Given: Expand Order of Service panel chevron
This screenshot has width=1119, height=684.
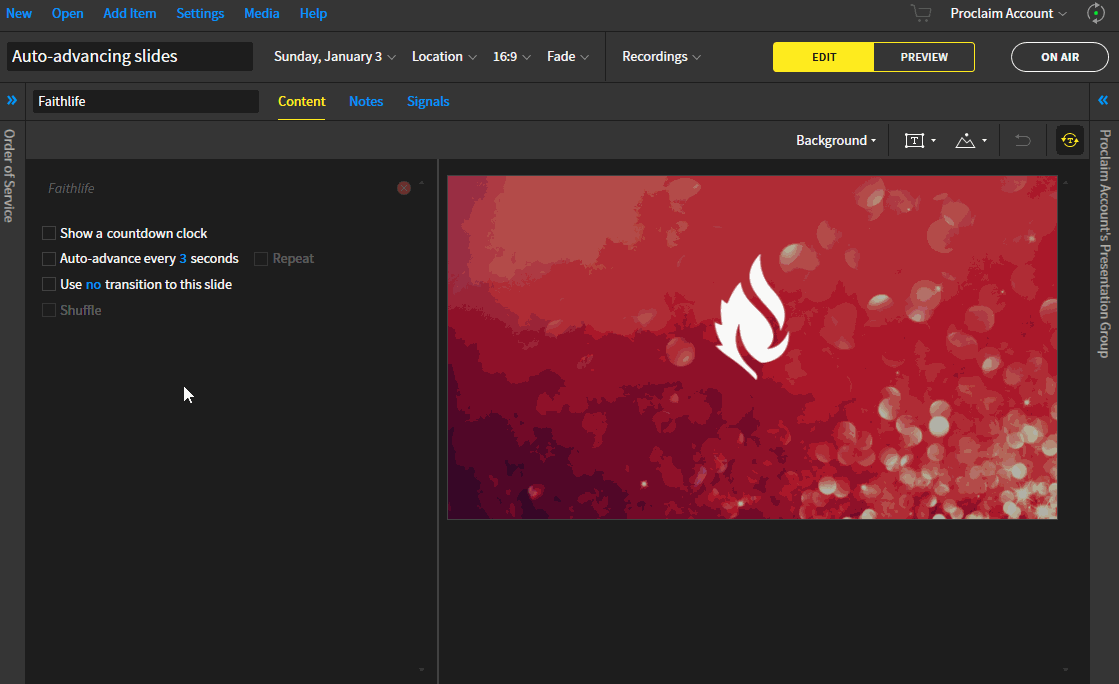Looking at the screenshot, I should (12, 101).
